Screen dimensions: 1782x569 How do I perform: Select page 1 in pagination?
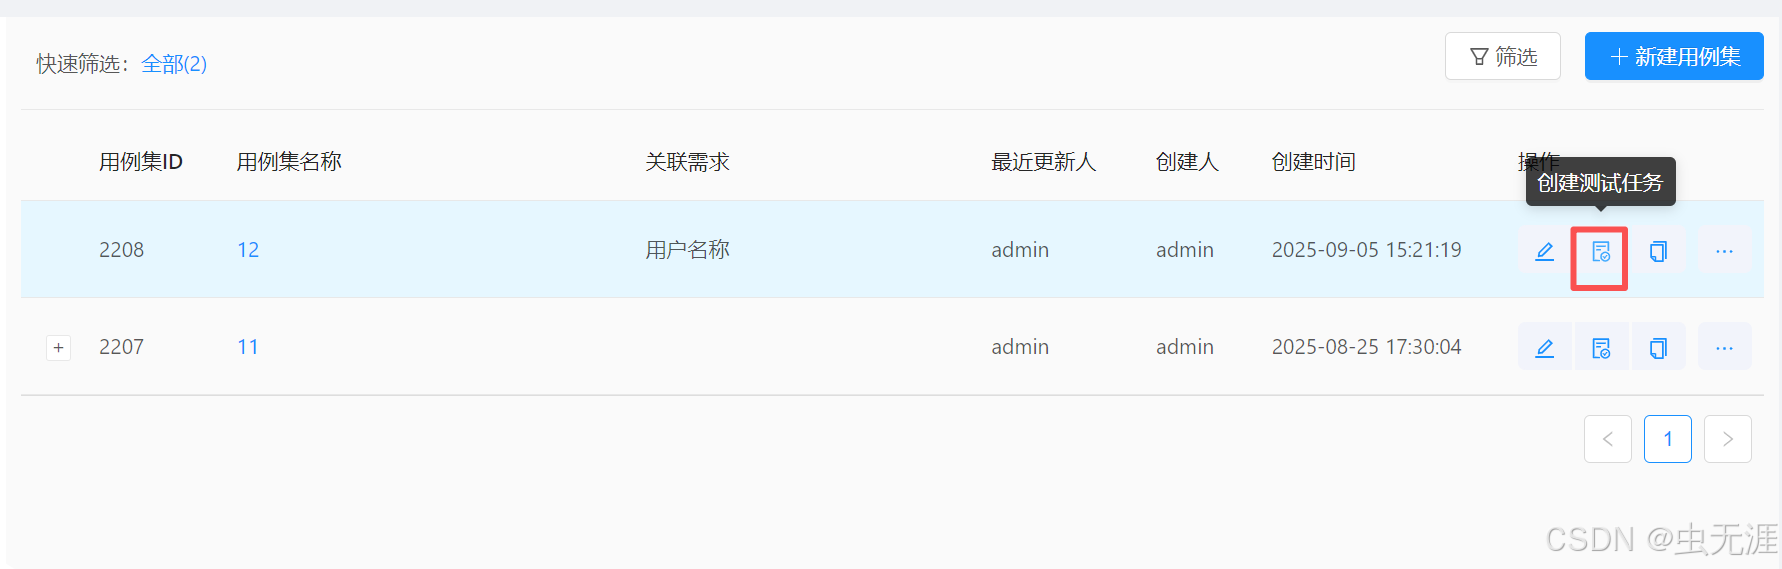pyautogui.click(x=1668, y=439)
